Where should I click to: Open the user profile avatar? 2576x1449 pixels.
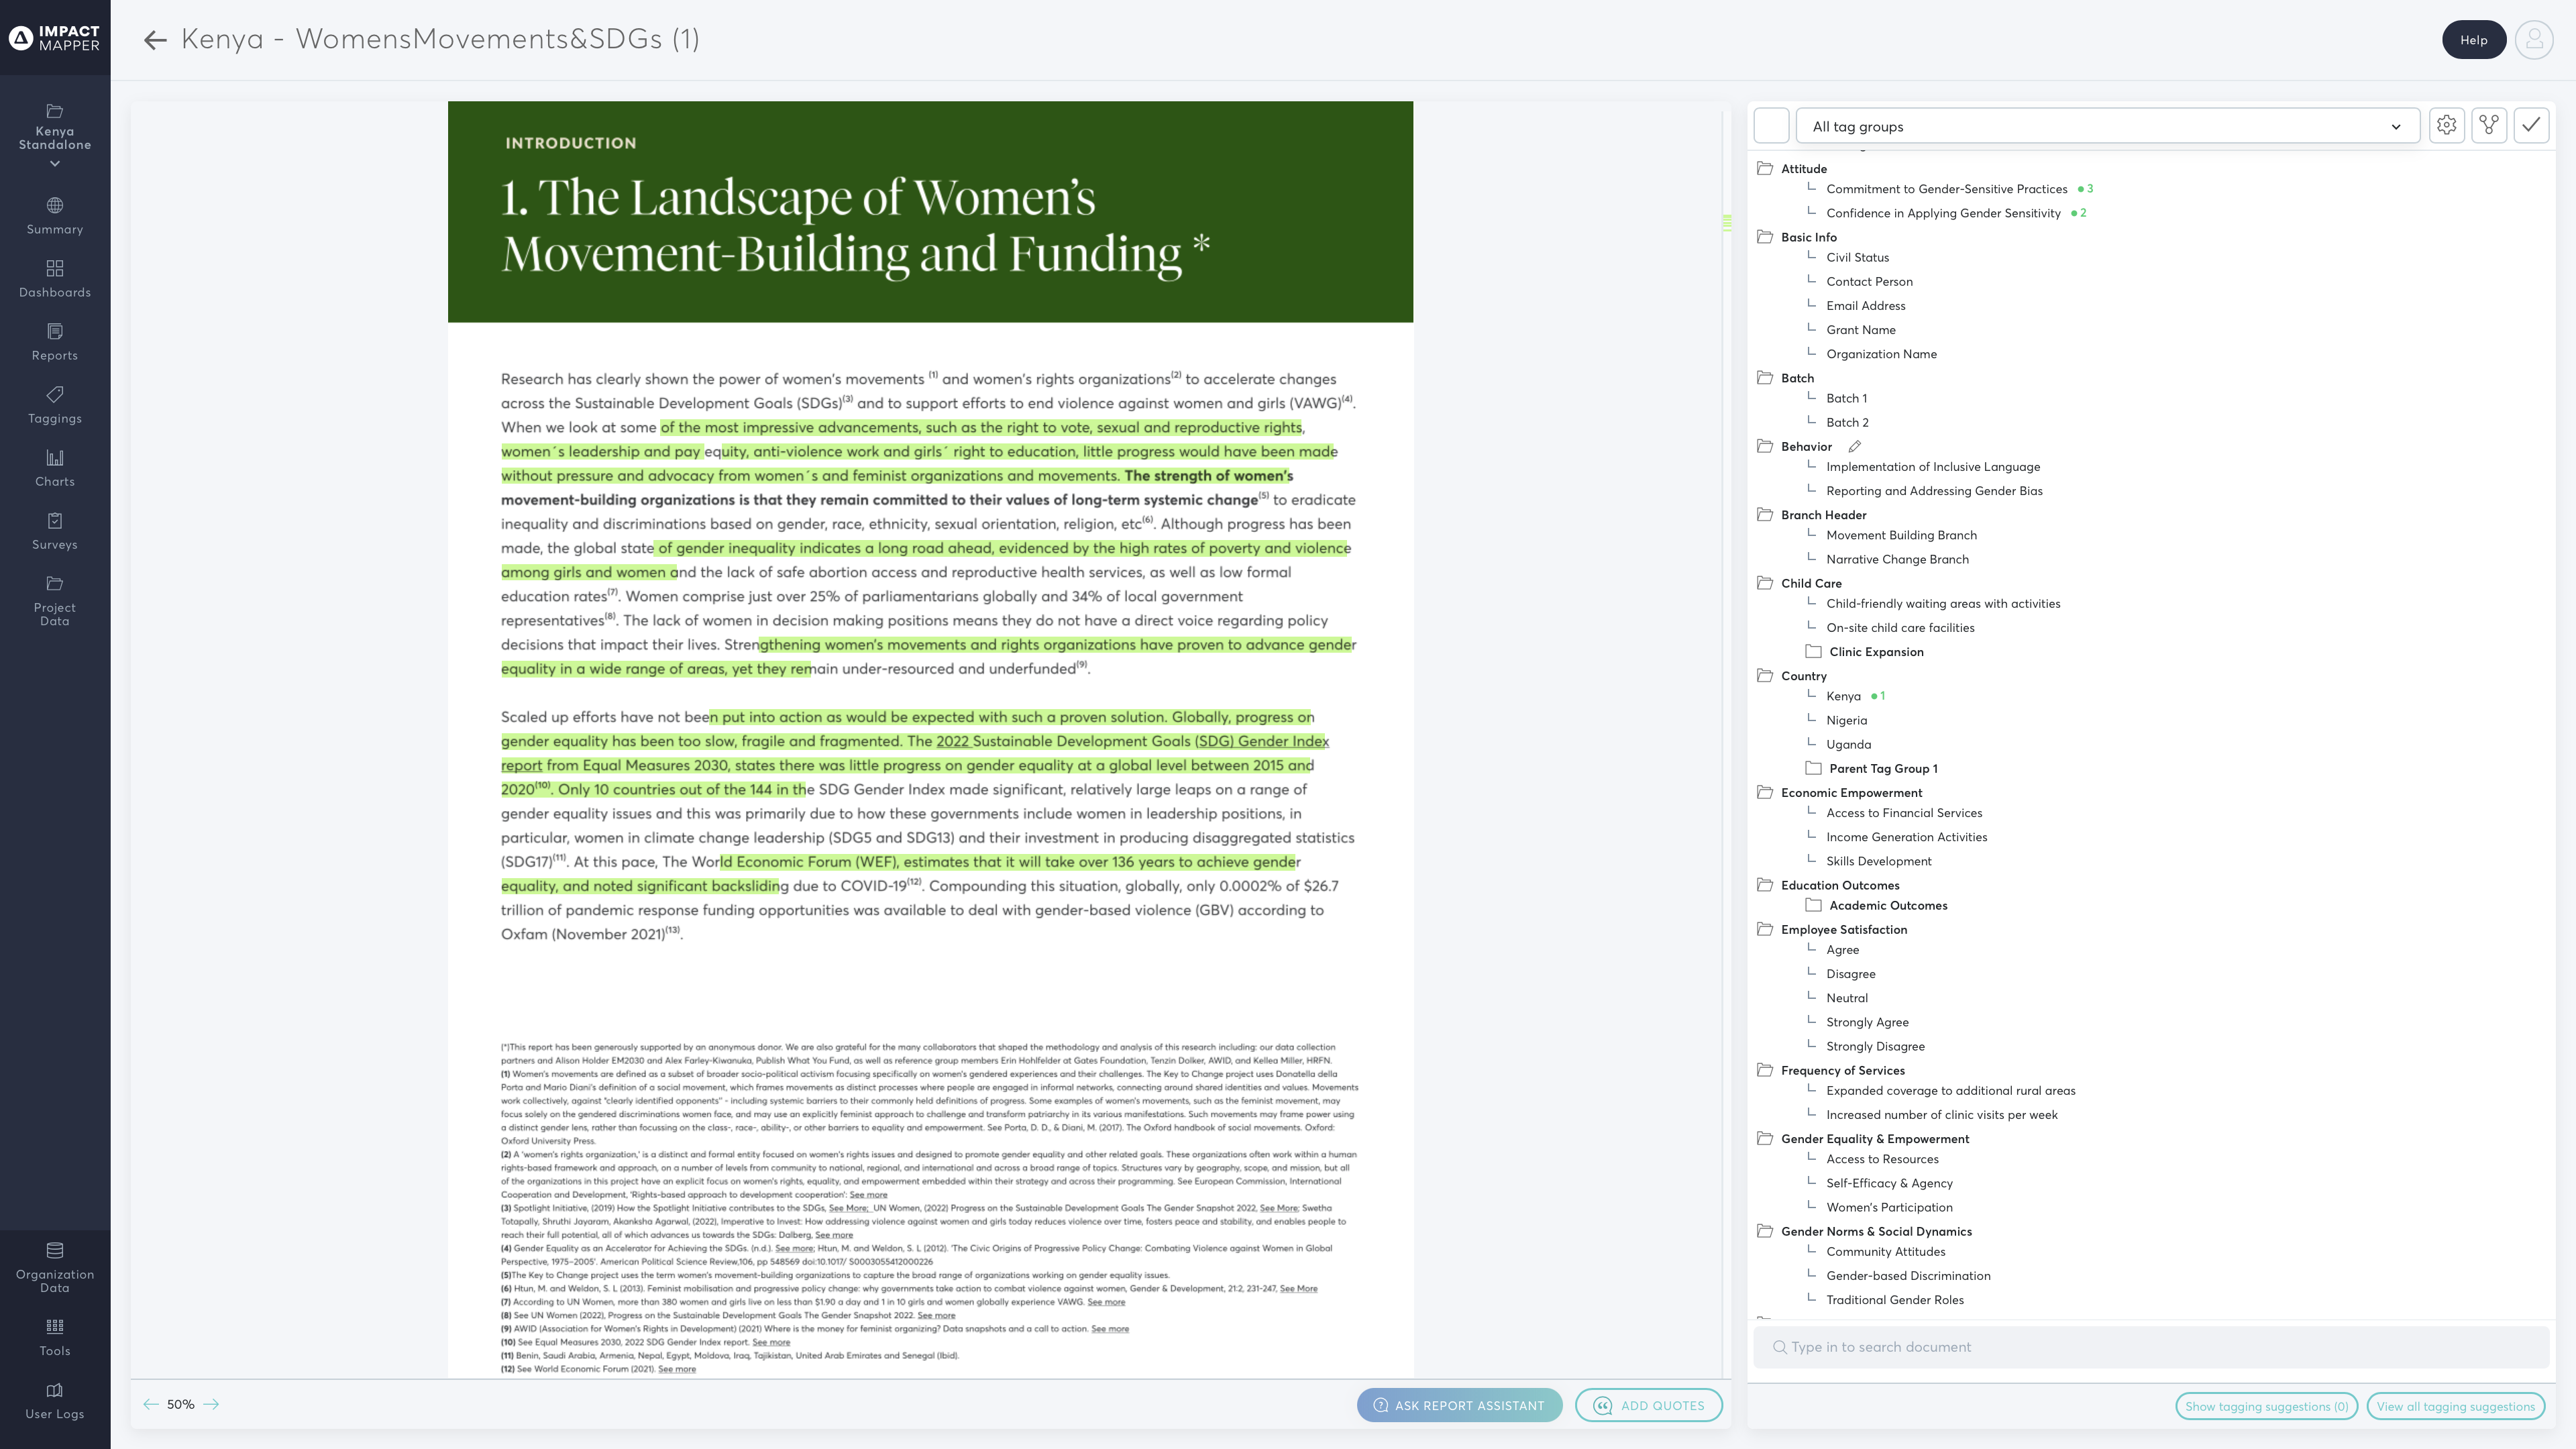point(2533,40)
